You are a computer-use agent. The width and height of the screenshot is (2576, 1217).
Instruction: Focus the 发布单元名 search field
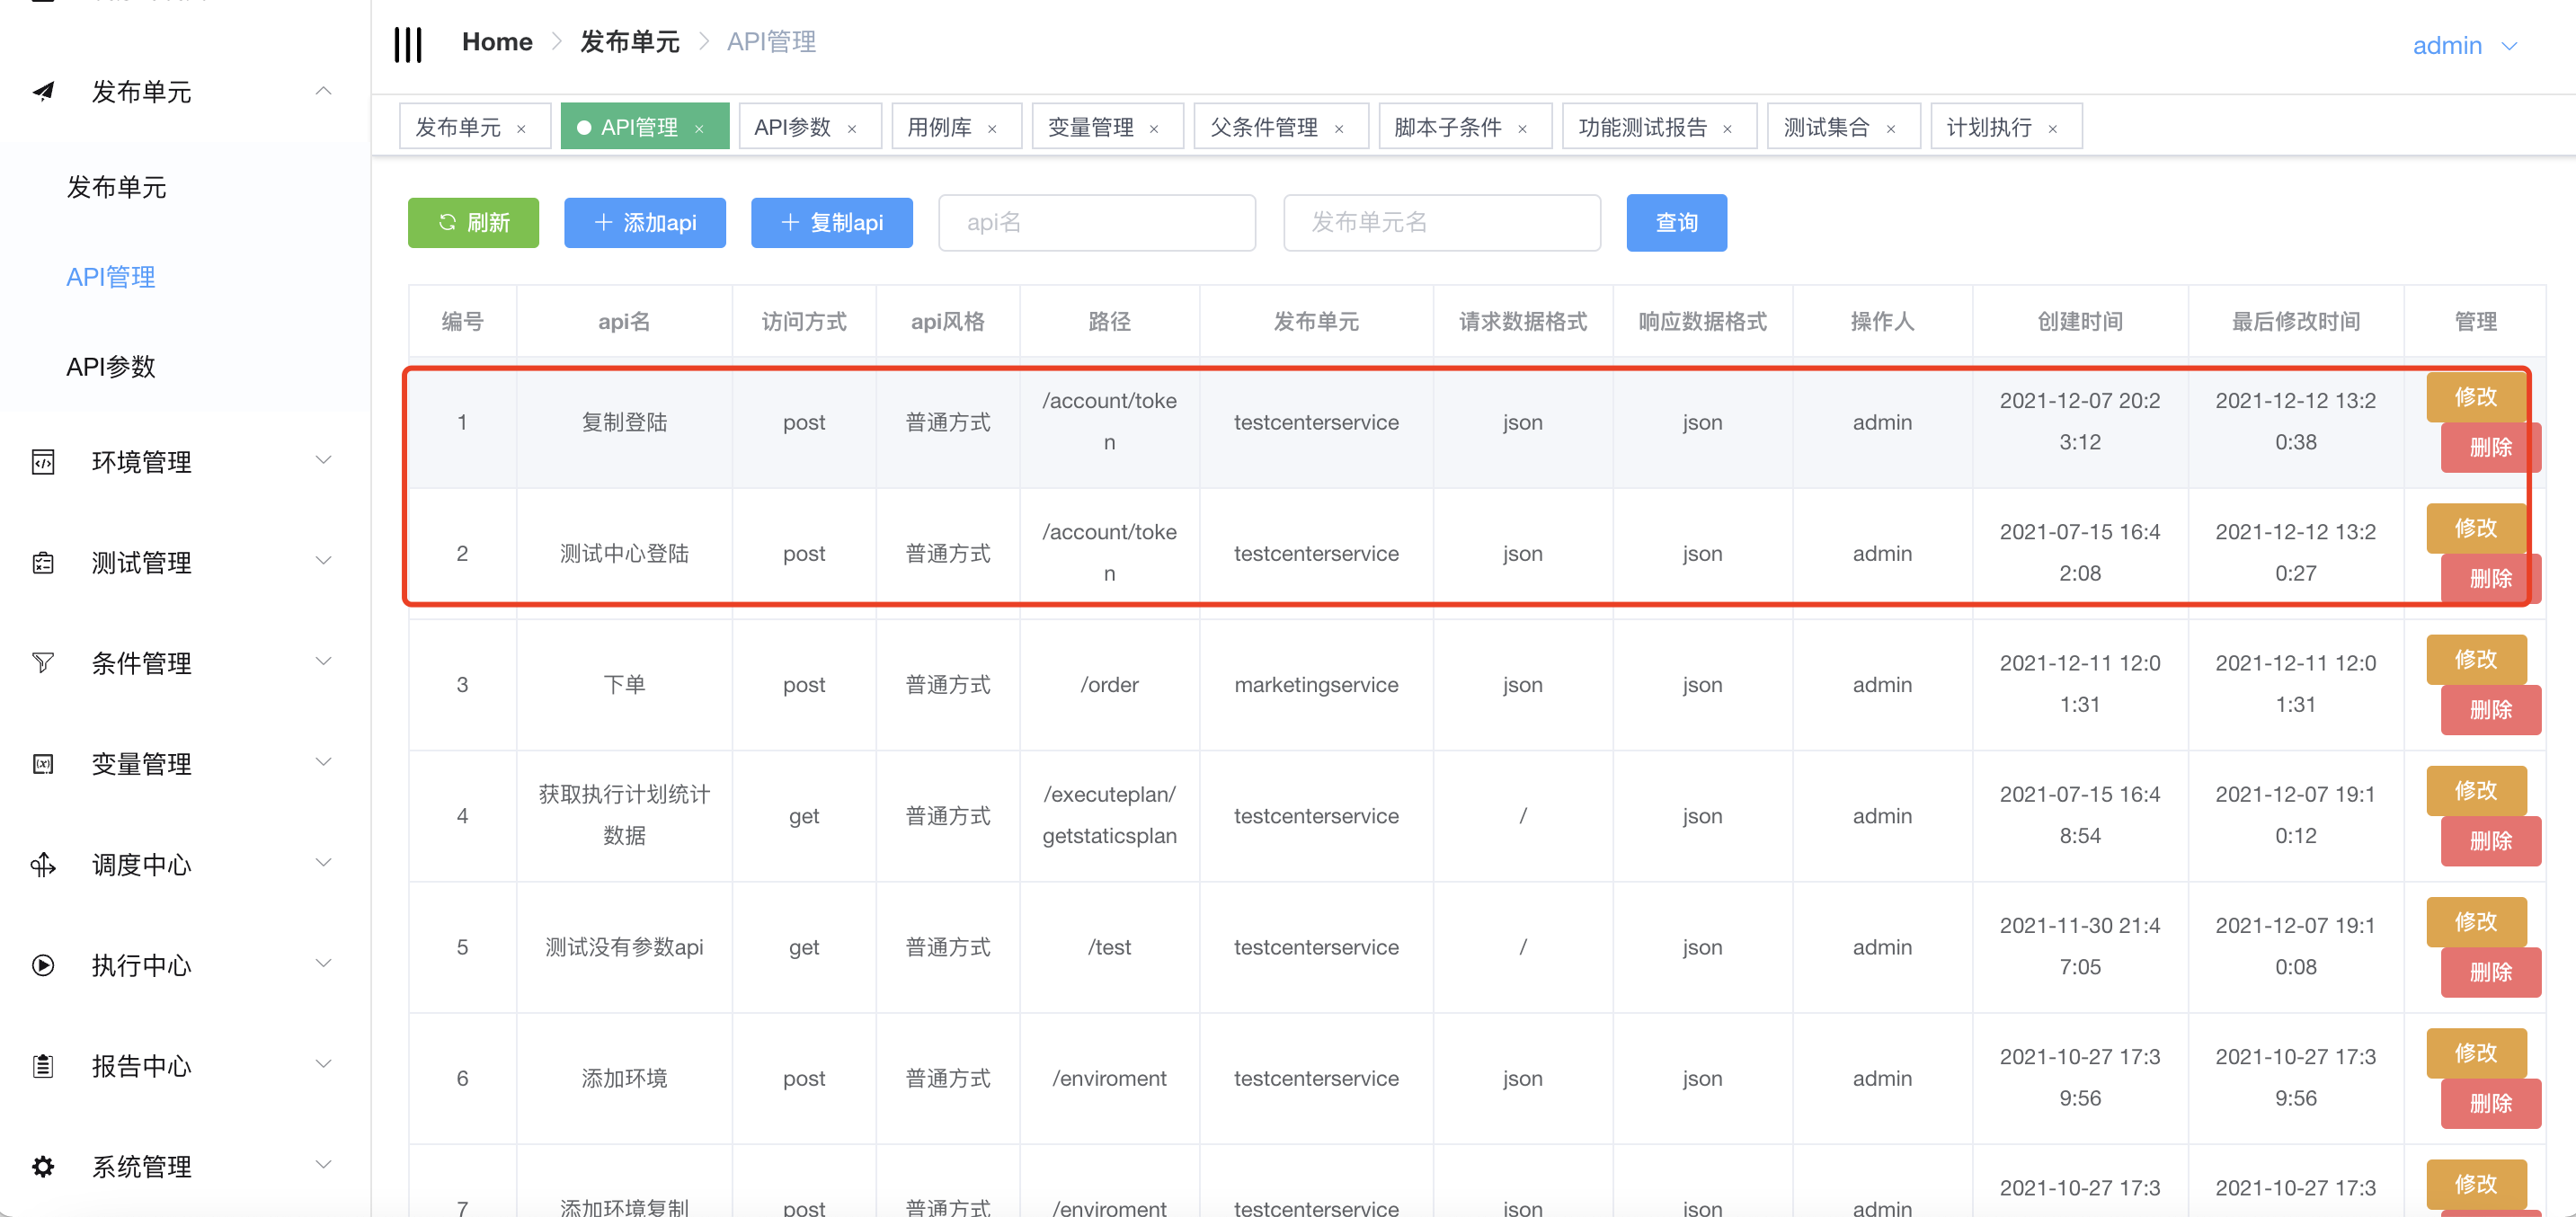pos(1442,222)
